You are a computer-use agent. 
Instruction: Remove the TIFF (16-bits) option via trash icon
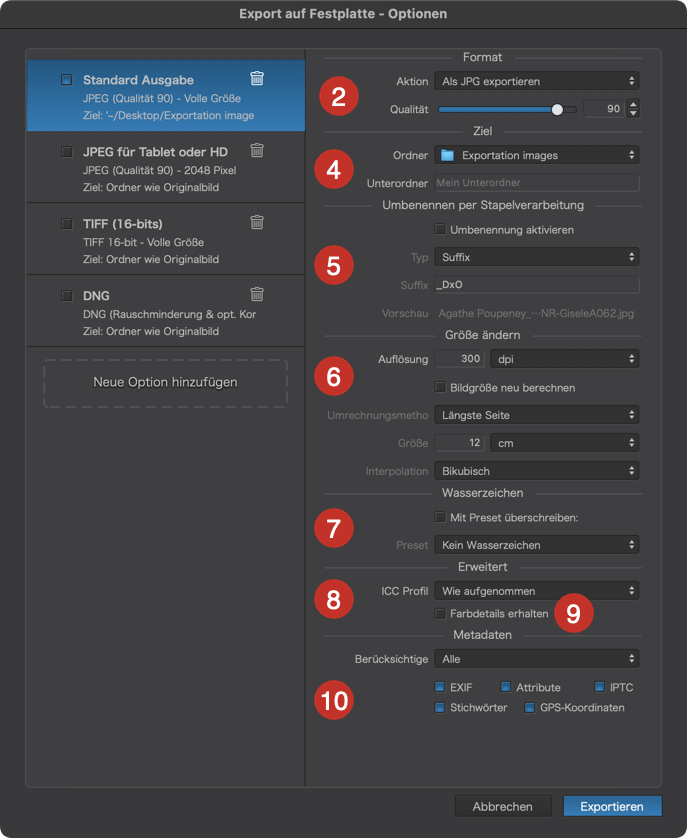(257, 222)
